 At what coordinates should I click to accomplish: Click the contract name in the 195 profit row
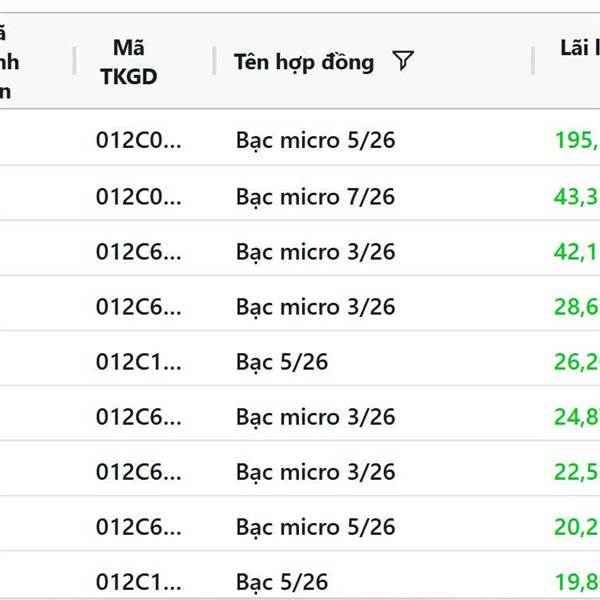click(315, 140)
